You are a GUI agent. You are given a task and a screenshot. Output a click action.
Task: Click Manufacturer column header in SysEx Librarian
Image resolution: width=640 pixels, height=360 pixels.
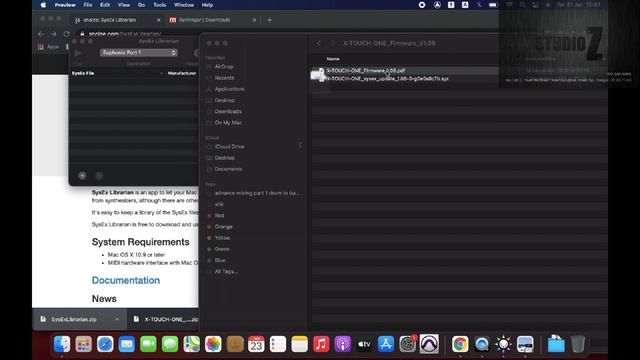[x=182, y=73]
